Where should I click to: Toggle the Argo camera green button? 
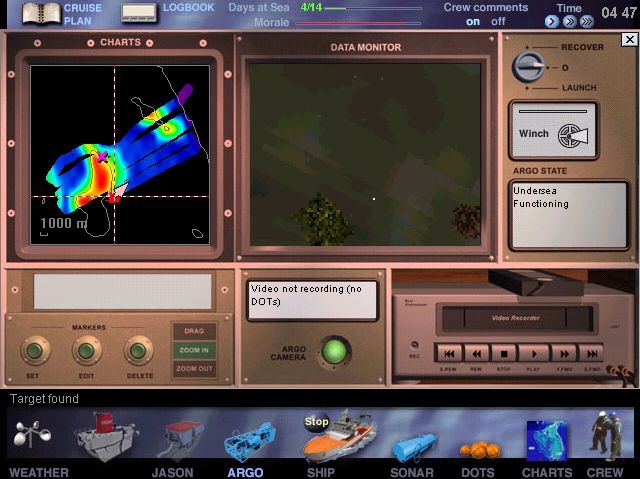click(x=331, y=351)
